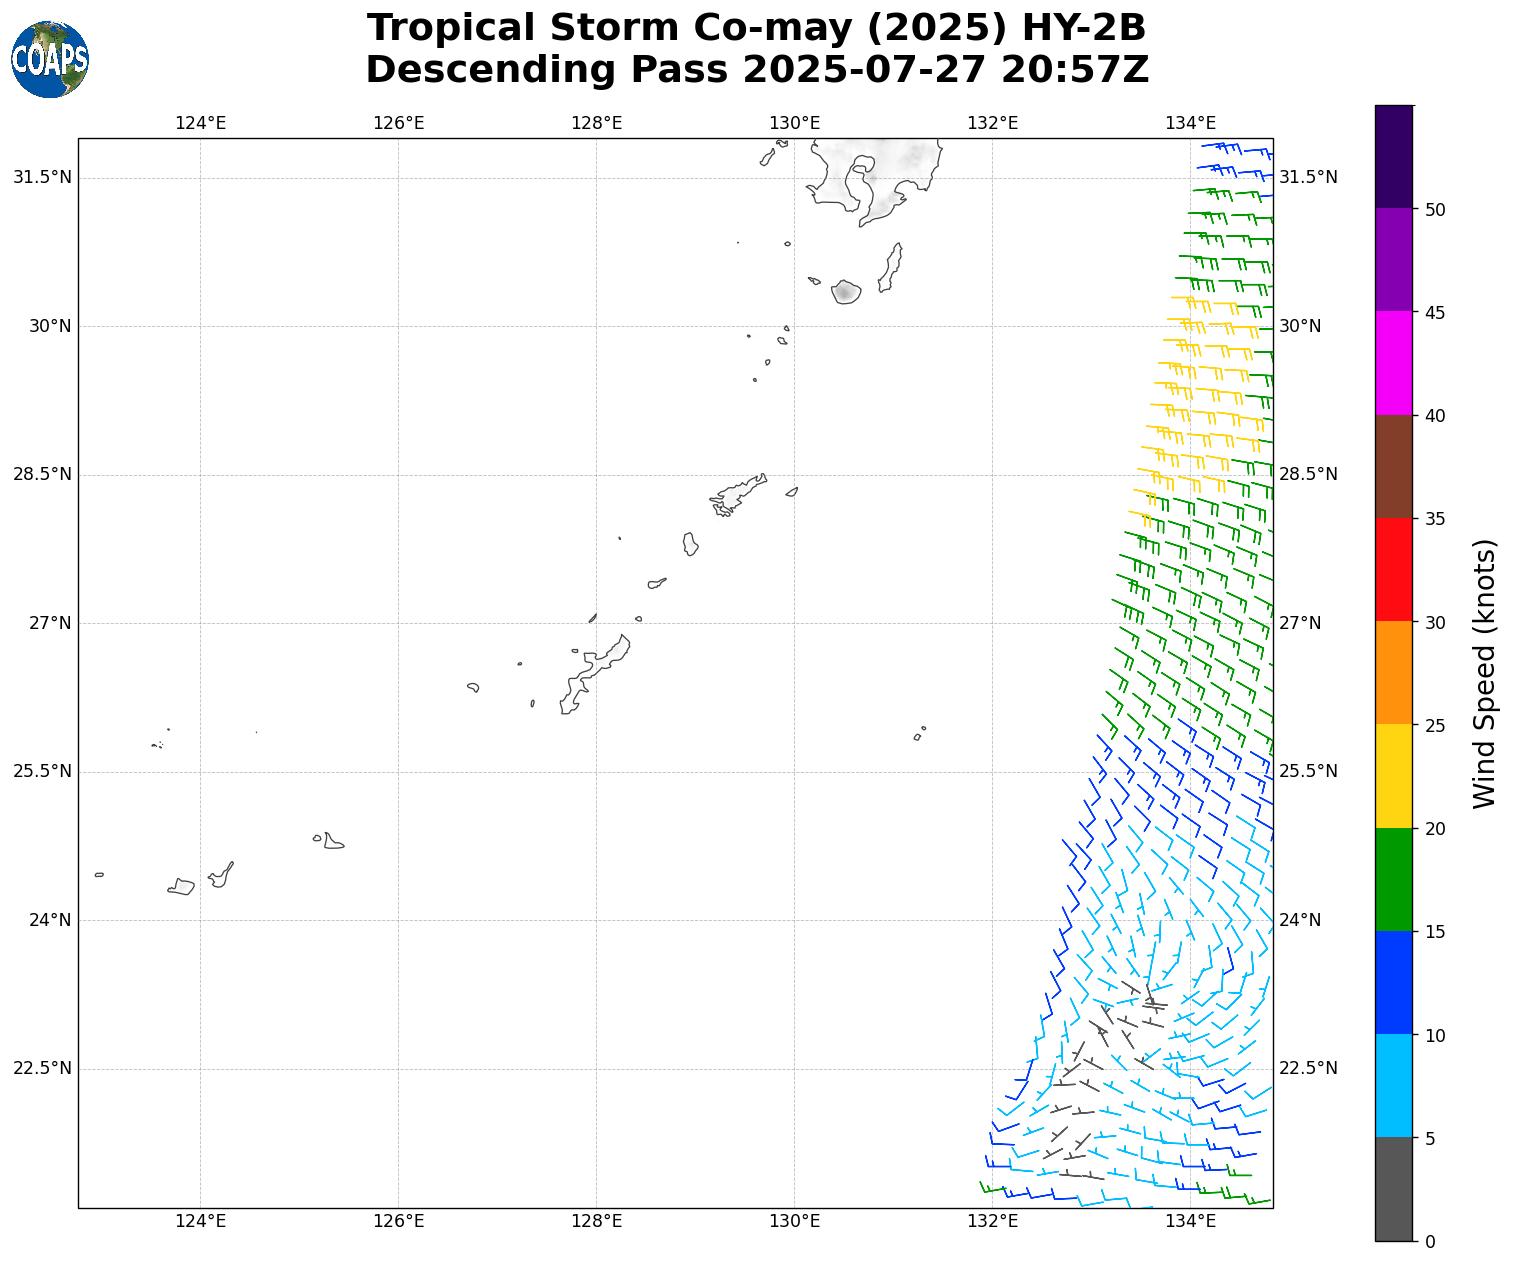Image resolution: width=1513 pixels, height=1264 pixels.
Task: Pick the gray 0-5 knot color band
Action: [x=1393, y=1189]
